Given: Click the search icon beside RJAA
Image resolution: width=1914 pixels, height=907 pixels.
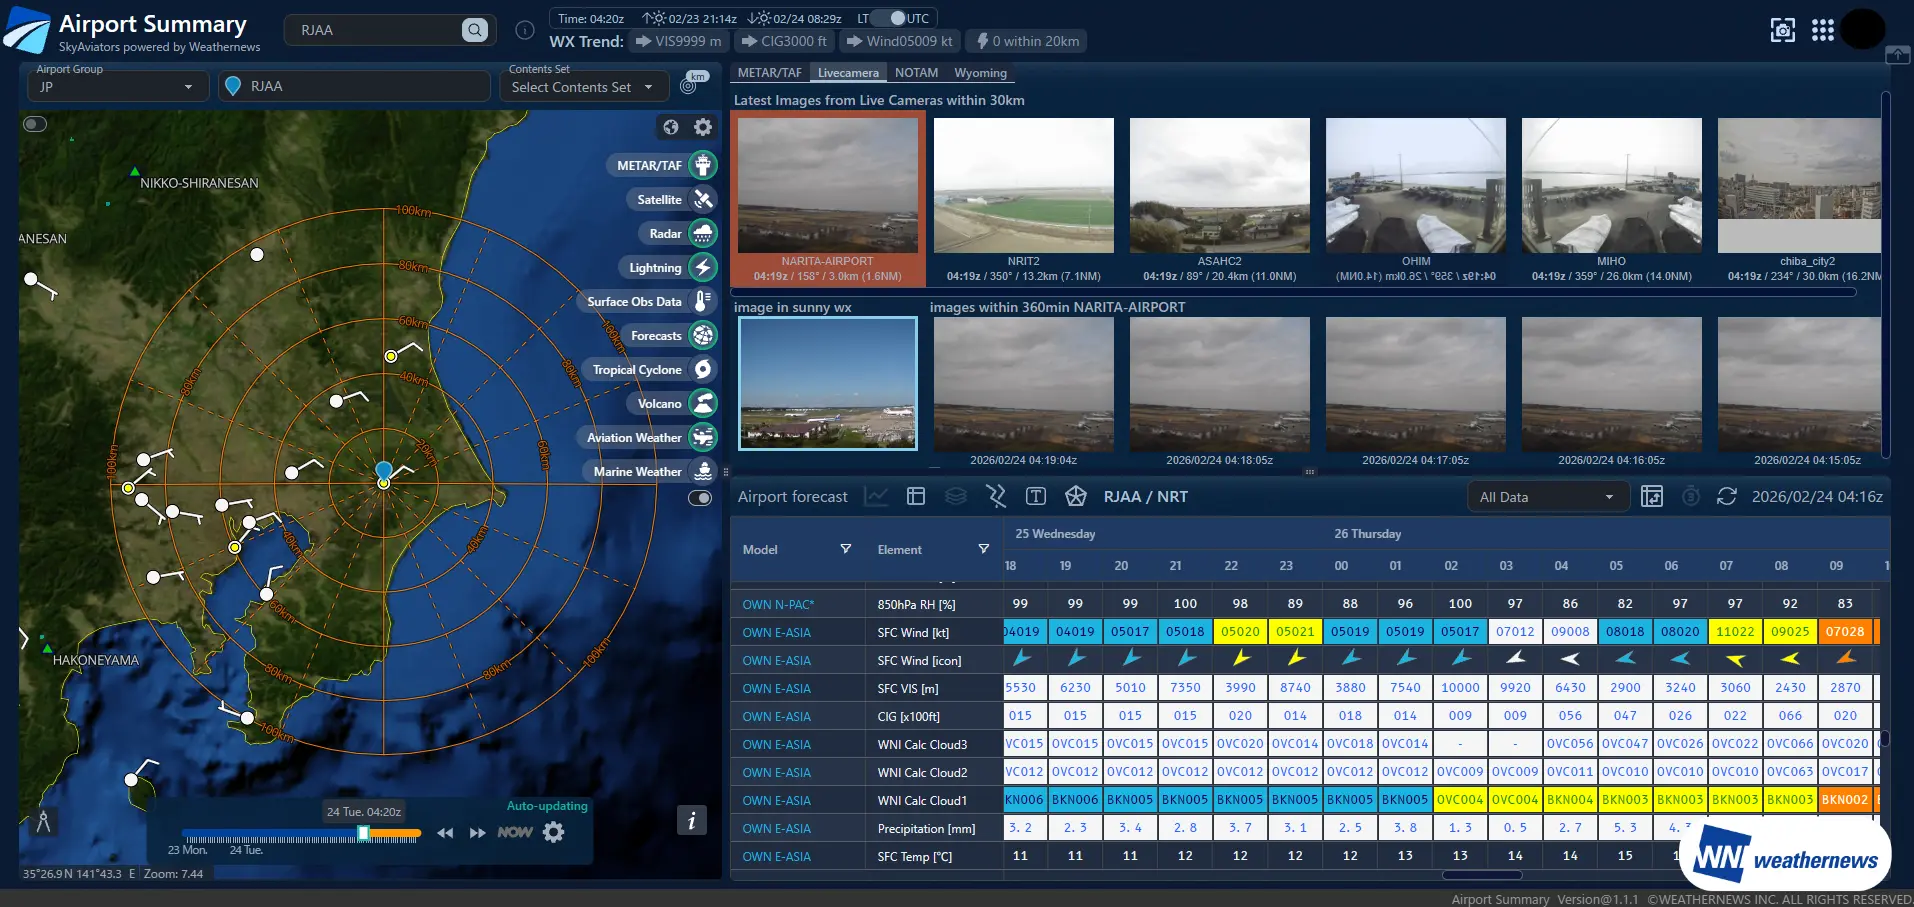Looking at the screenshot, I should tap(475, 30).
